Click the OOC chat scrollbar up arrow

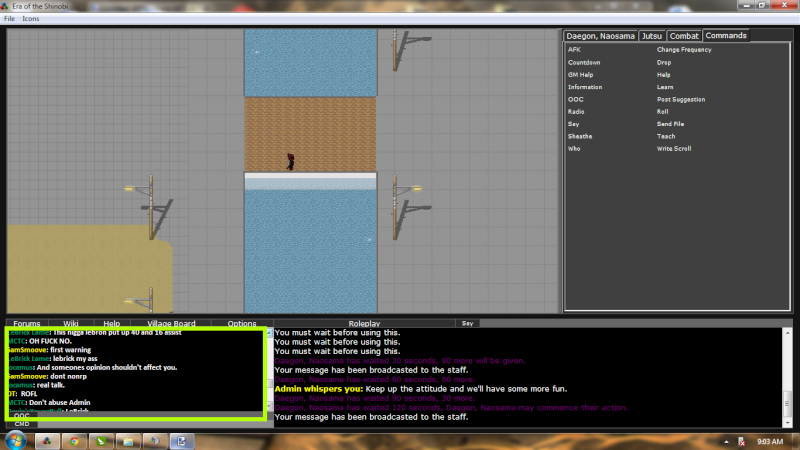tap(270, 333)
